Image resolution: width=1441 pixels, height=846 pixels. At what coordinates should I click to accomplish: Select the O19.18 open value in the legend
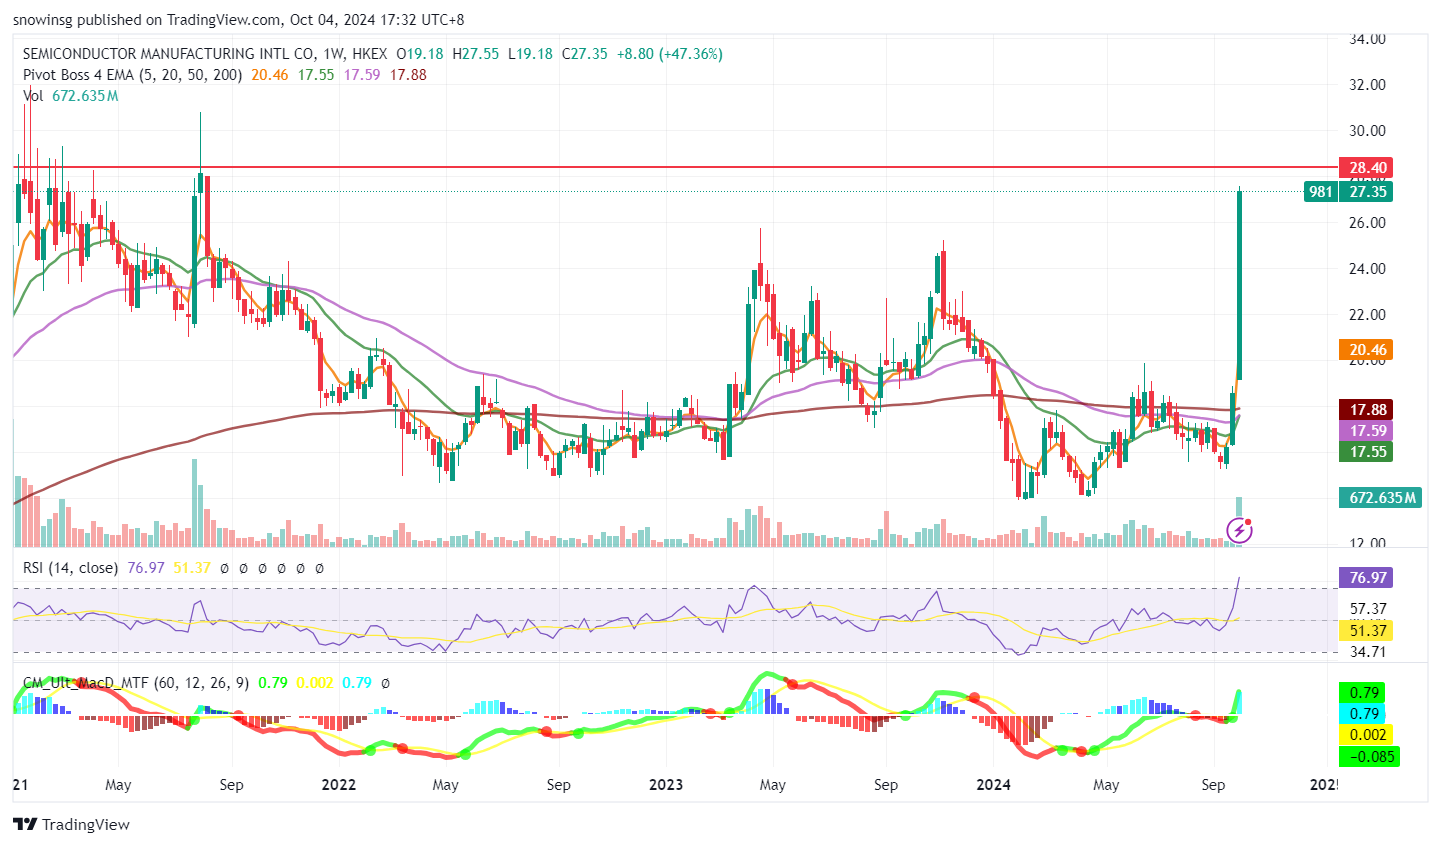420,54
